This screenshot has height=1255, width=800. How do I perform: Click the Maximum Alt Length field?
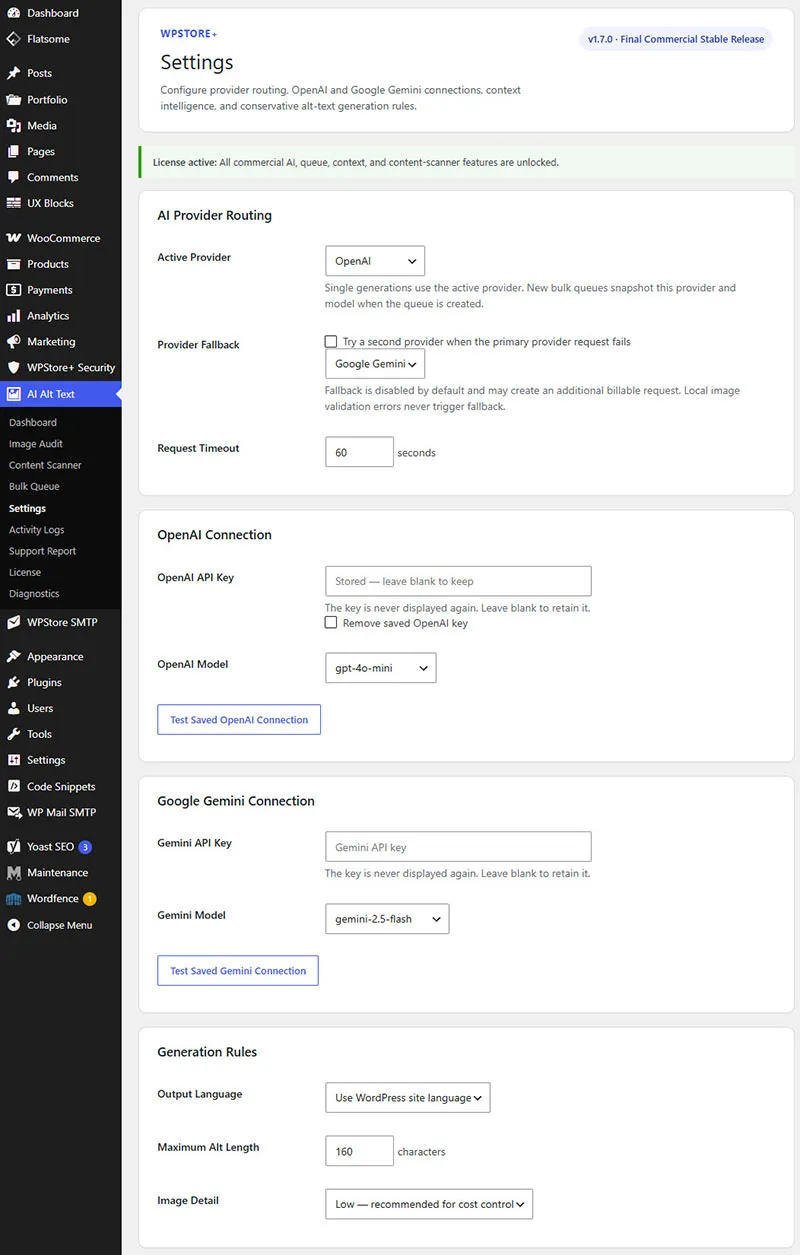360,1151
